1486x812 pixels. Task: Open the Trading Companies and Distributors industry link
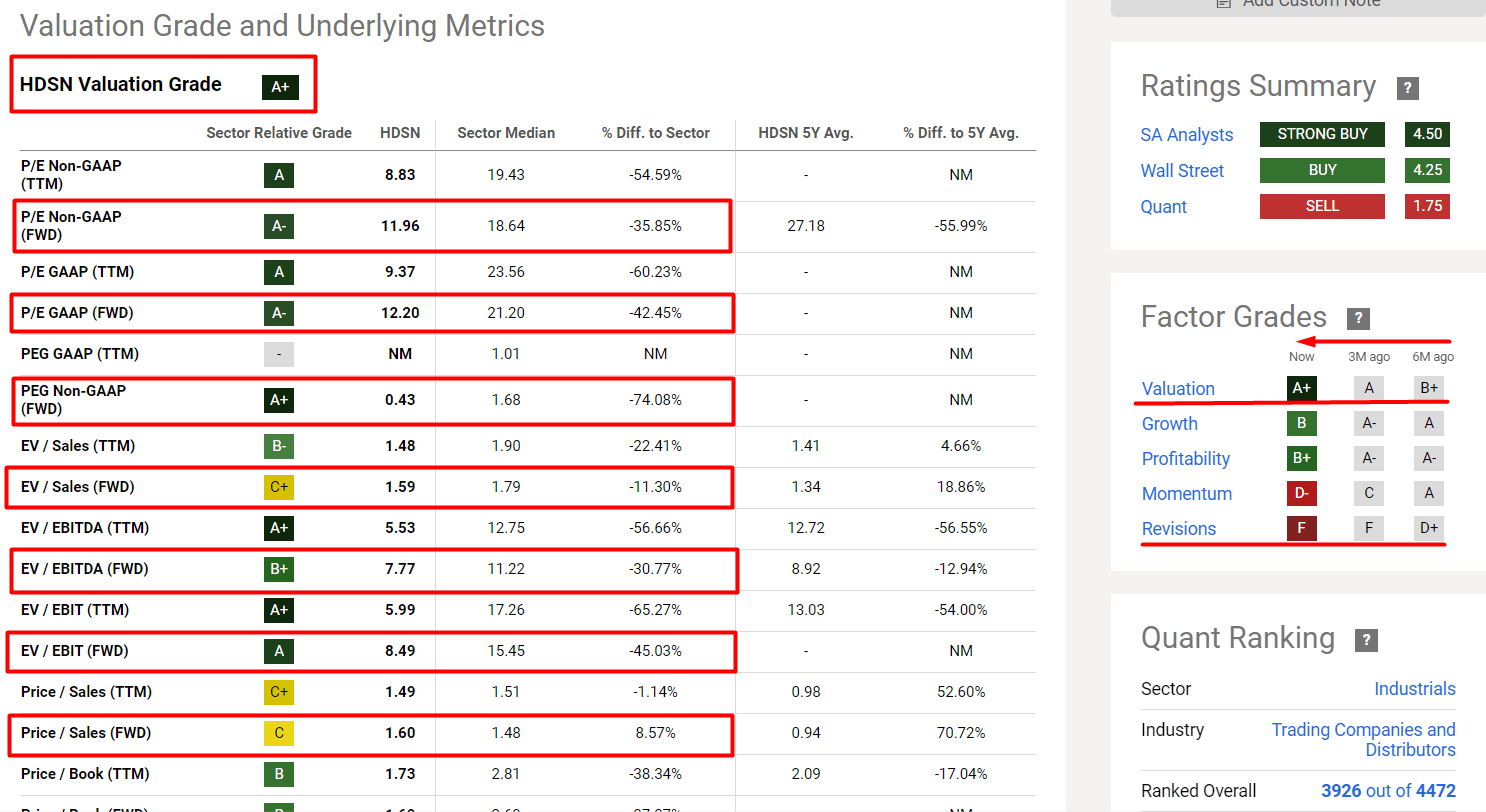[1364, 740]
